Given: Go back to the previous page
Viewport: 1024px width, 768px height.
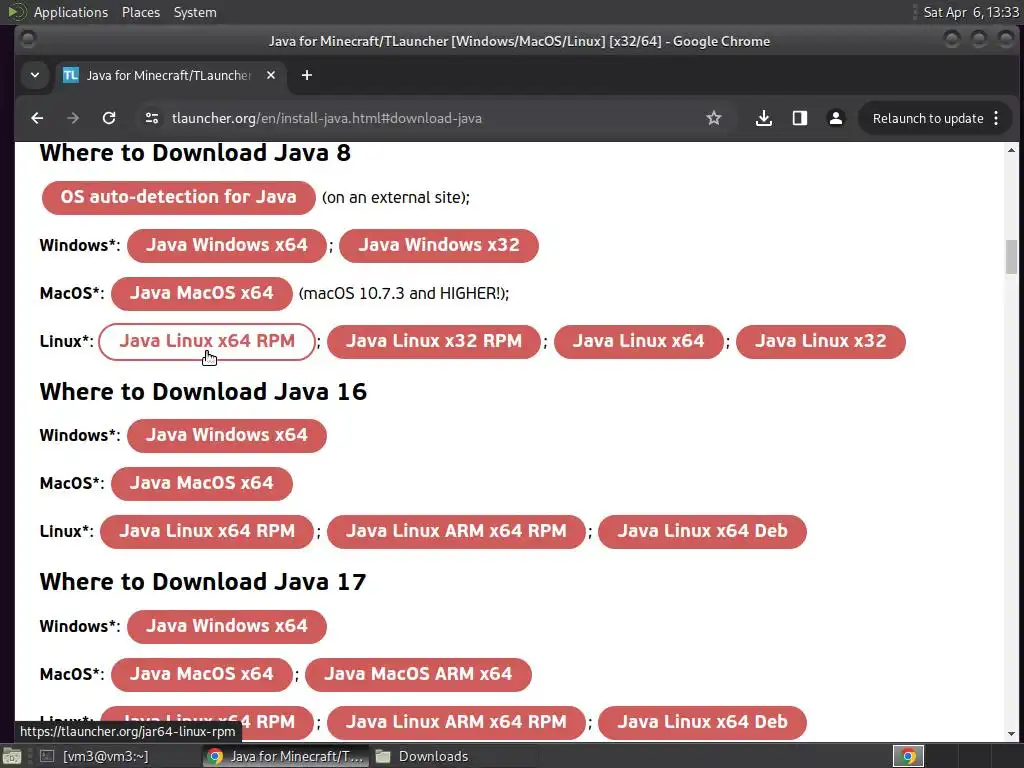Looking at the screenshot, I should pyautogui.click(x=37, y=118).
